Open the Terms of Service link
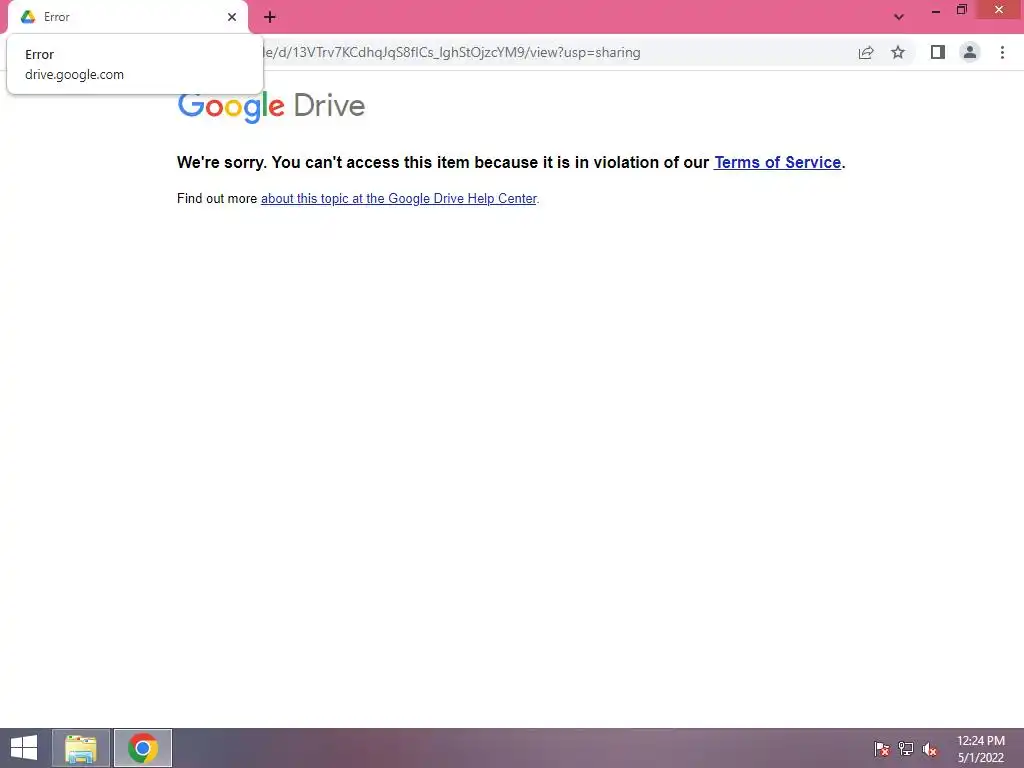1024x768 pixels. click(777, 163)
